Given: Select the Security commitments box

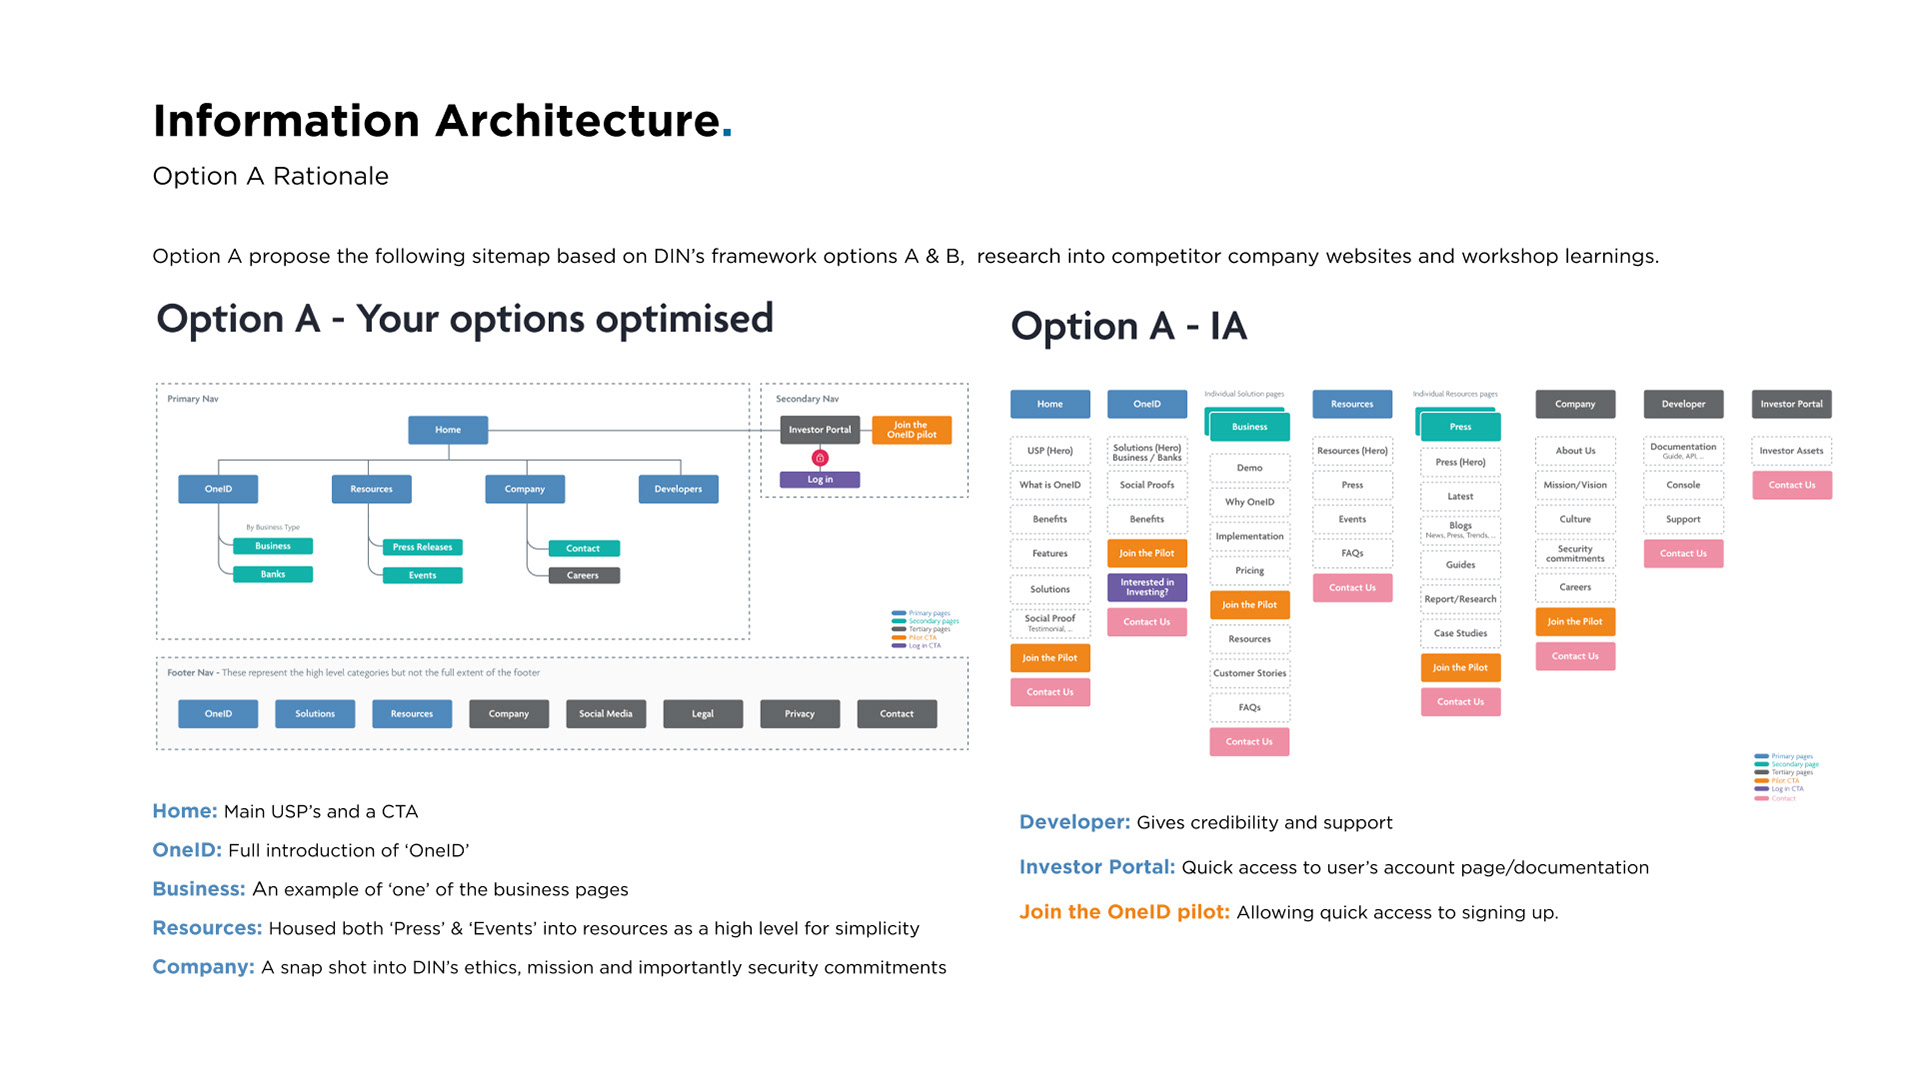Looking at the screenshot, I should [1575, 553].
